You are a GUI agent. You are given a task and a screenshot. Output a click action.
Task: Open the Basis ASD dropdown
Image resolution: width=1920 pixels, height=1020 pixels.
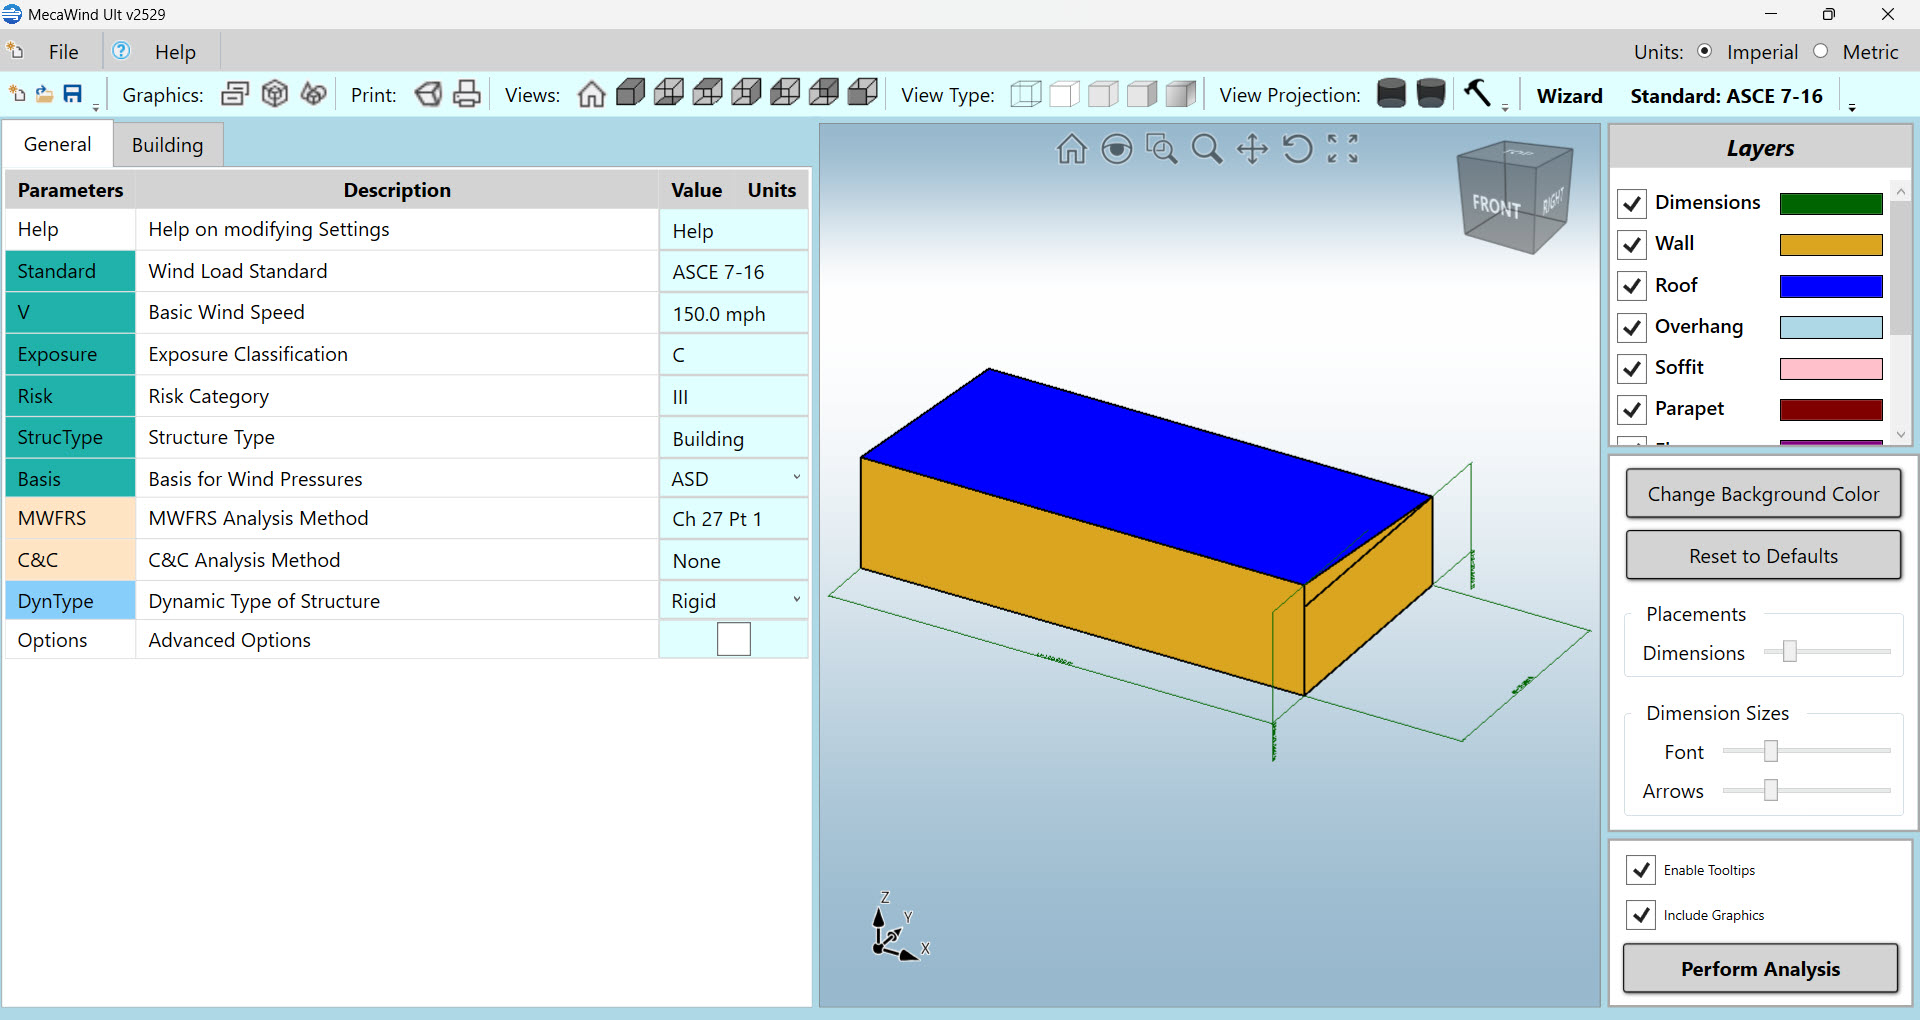click(796, 477)
